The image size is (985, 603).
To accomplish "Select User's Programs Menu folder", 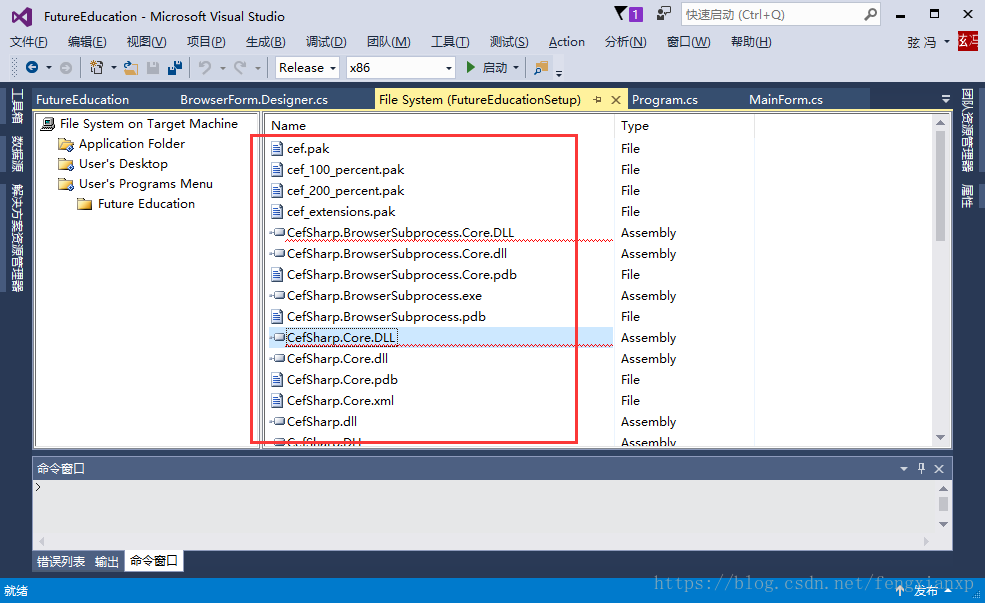I will coord(146,184).
